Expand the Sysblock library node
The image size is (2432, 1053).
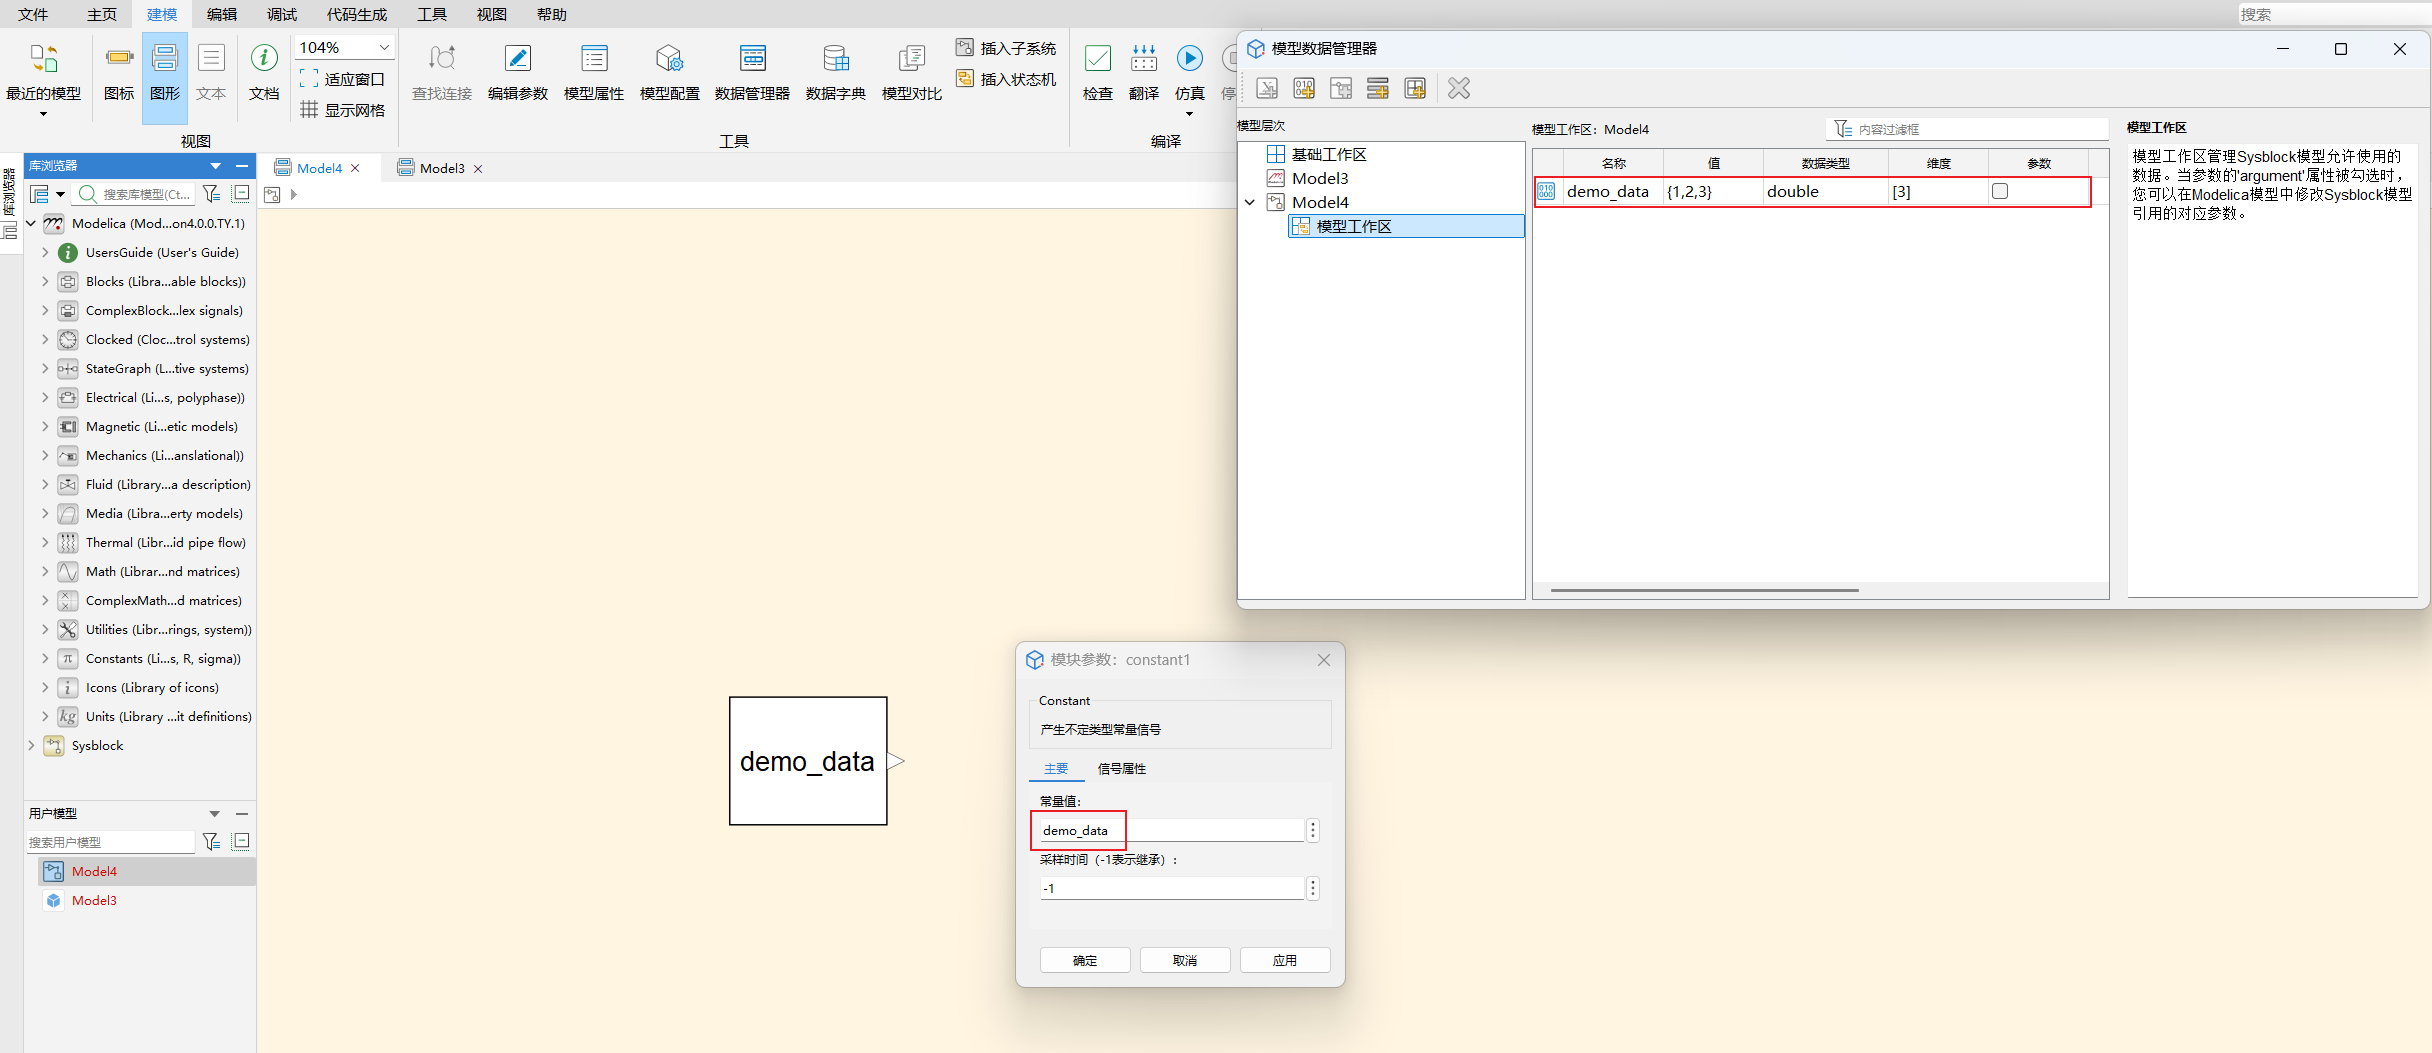(31, 746)
